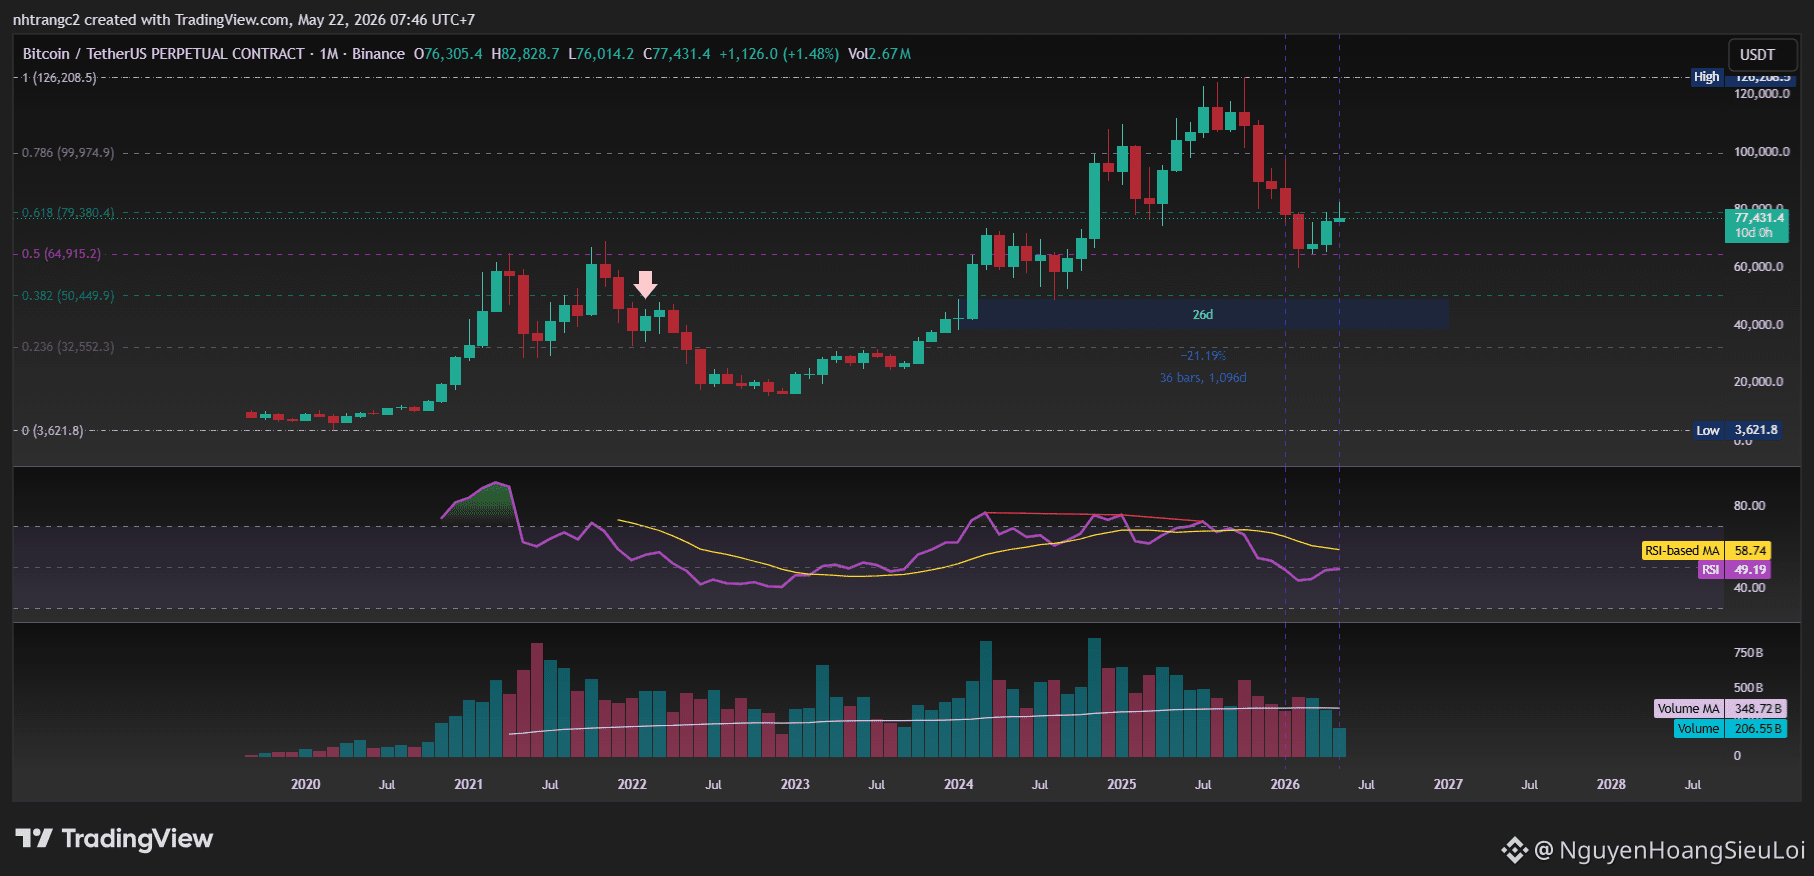Click 2027 on the time axis
Viewport: 1814px width, 876px height.
click(x=1448, y=785)
